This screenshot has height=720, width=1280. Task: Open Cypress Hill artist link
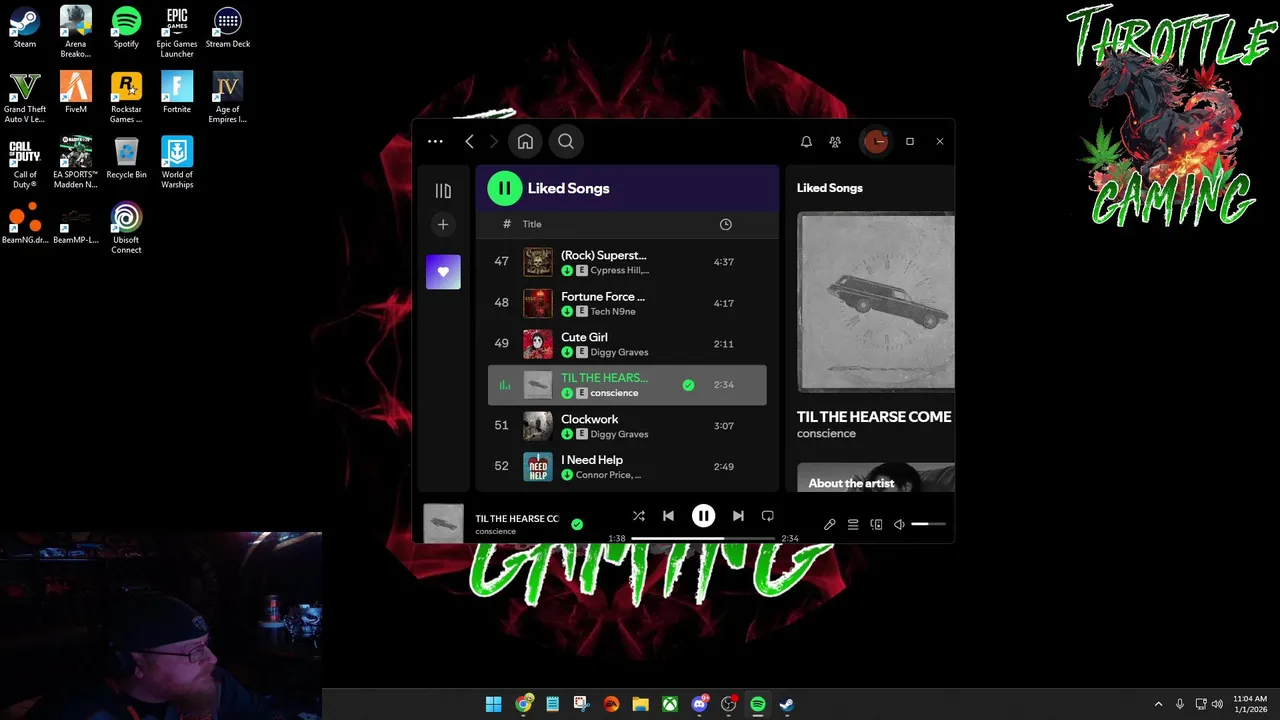click(619, 270)
